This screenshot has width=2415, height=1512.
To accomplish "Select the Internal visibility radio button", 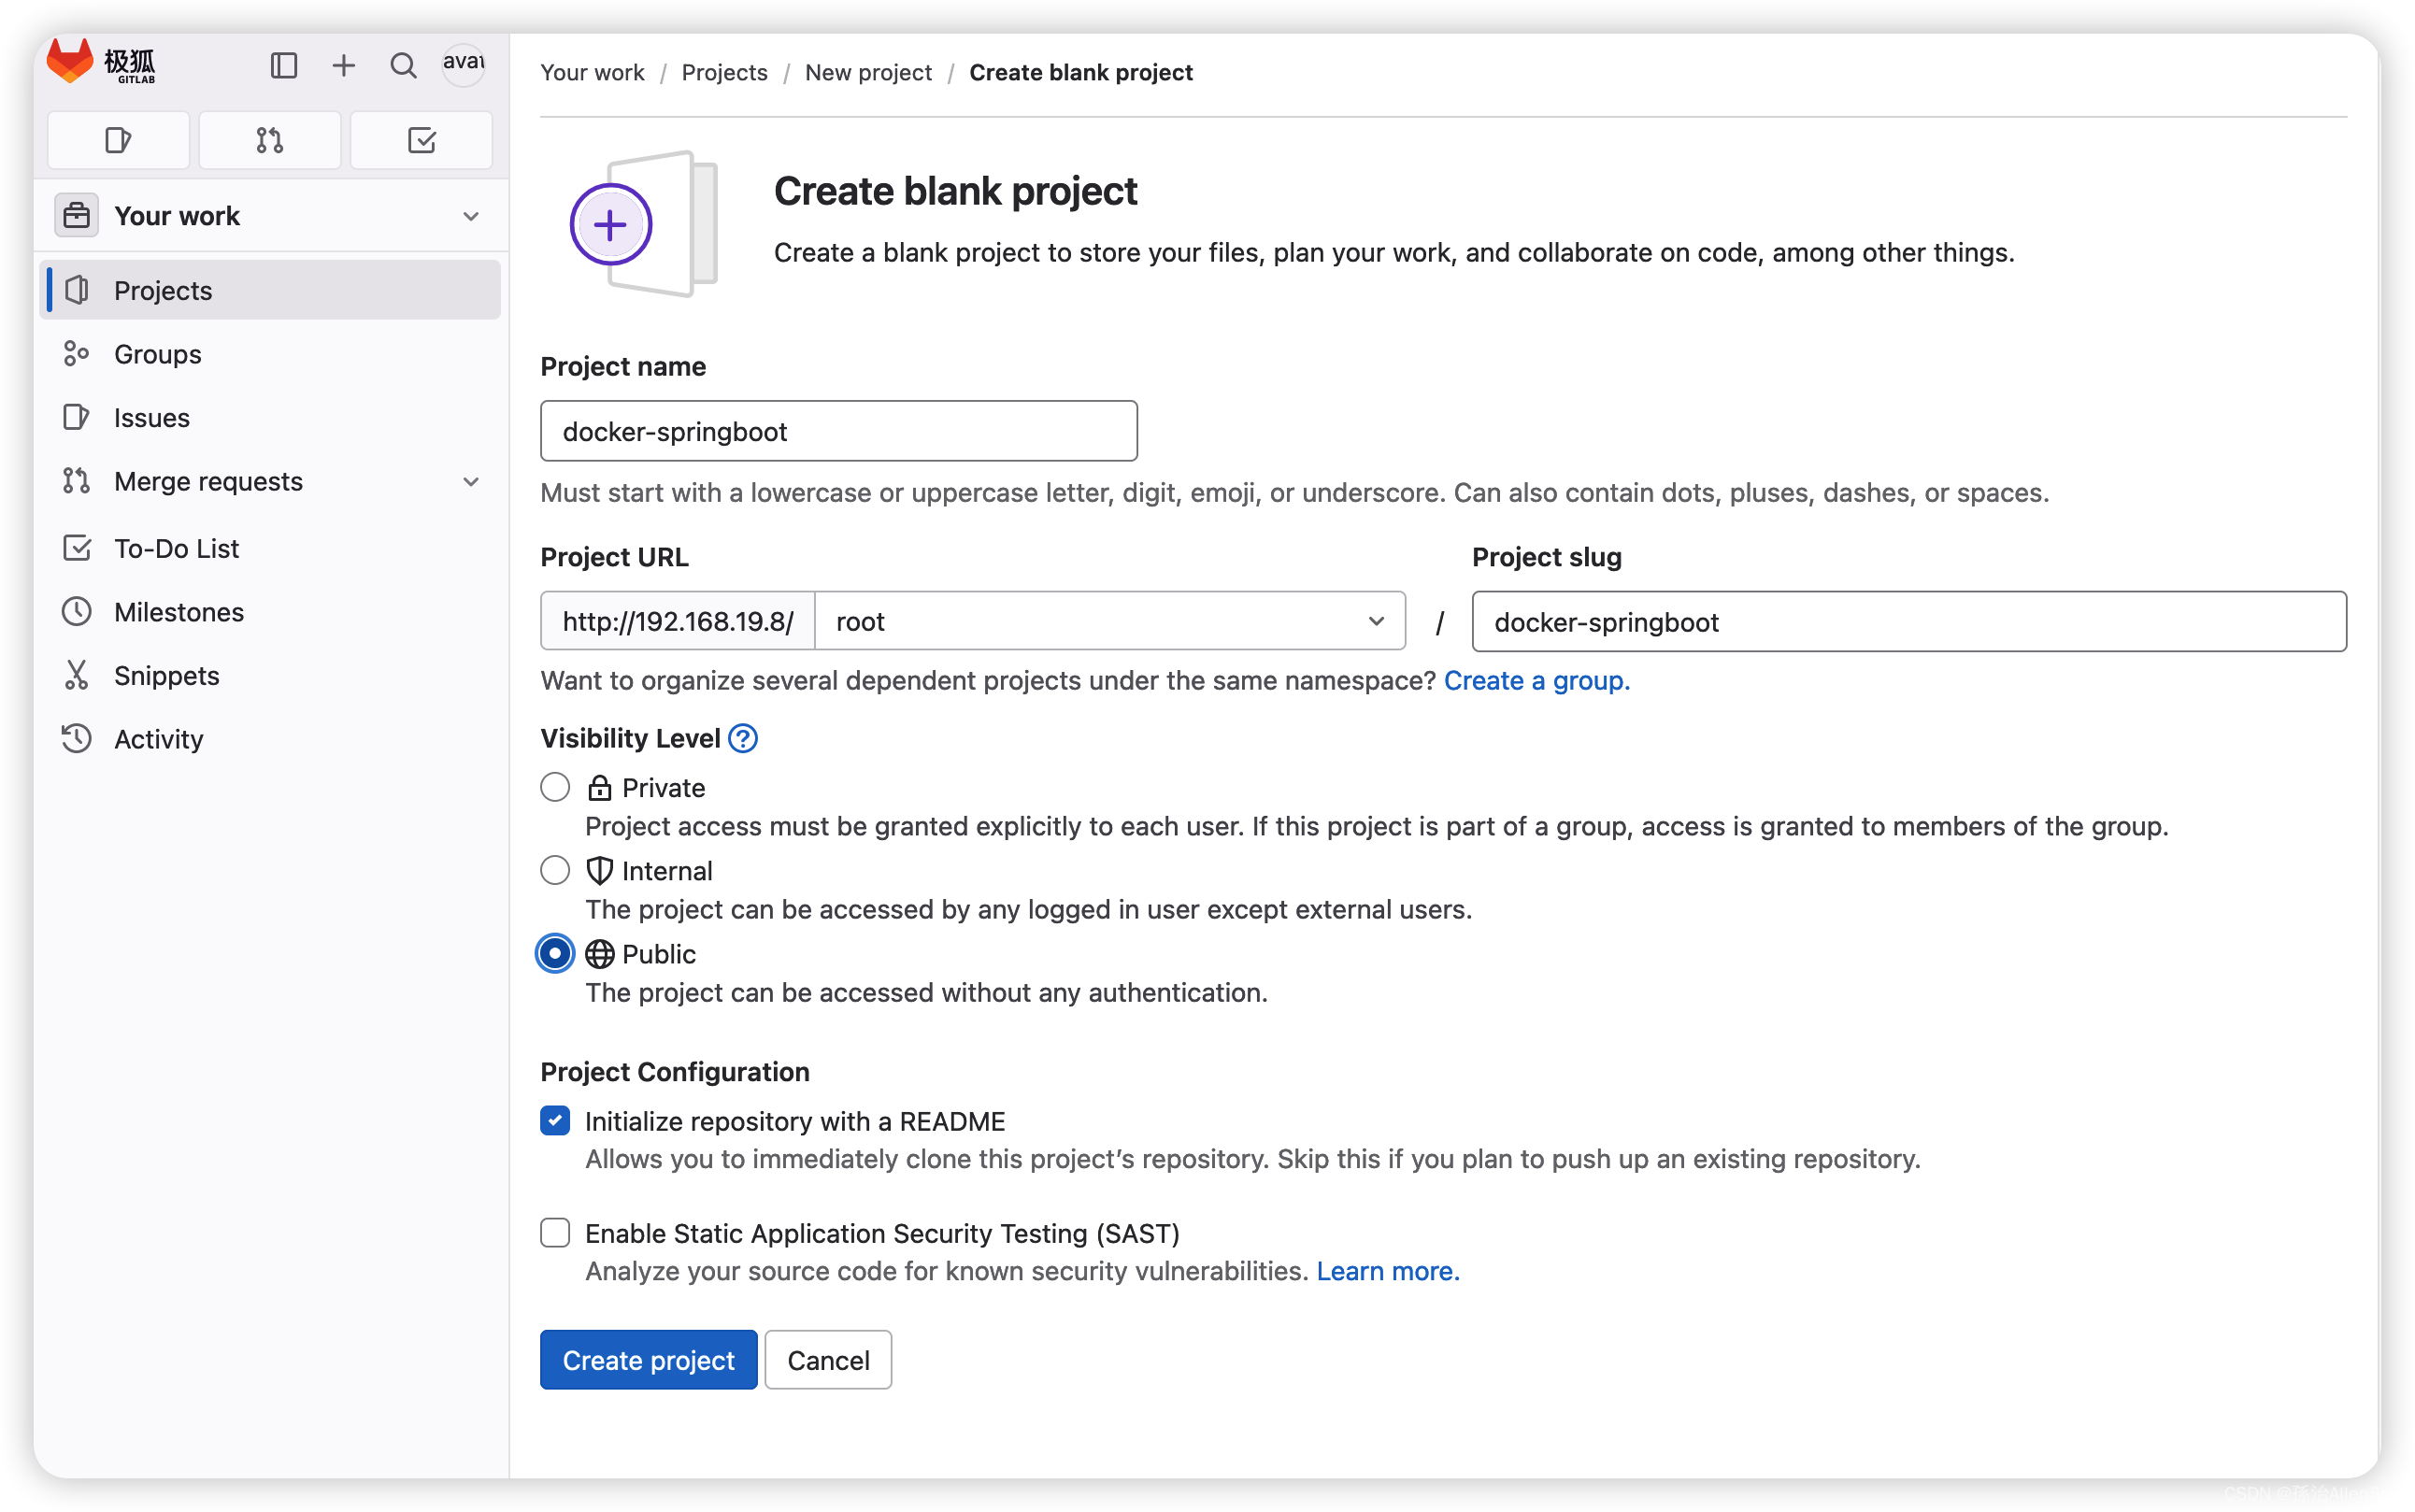I will (557, 869).
